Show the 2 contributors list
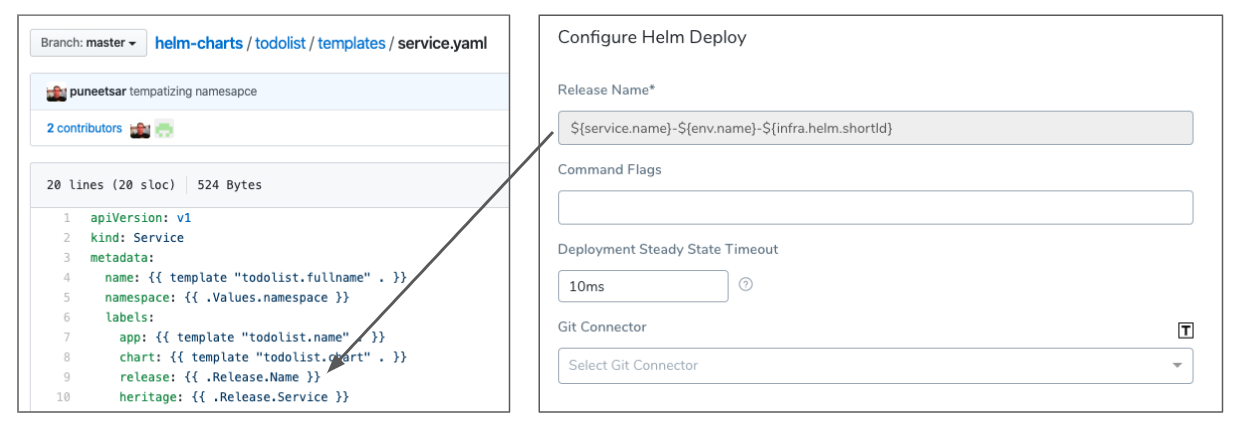Image resolution: width=1239 pixels, height=428 pixels. (84, 129)
